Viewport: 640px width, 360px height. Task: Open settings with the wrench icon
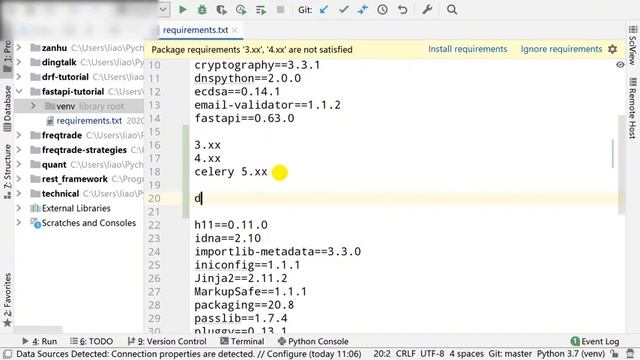click(x=427, y=9)
